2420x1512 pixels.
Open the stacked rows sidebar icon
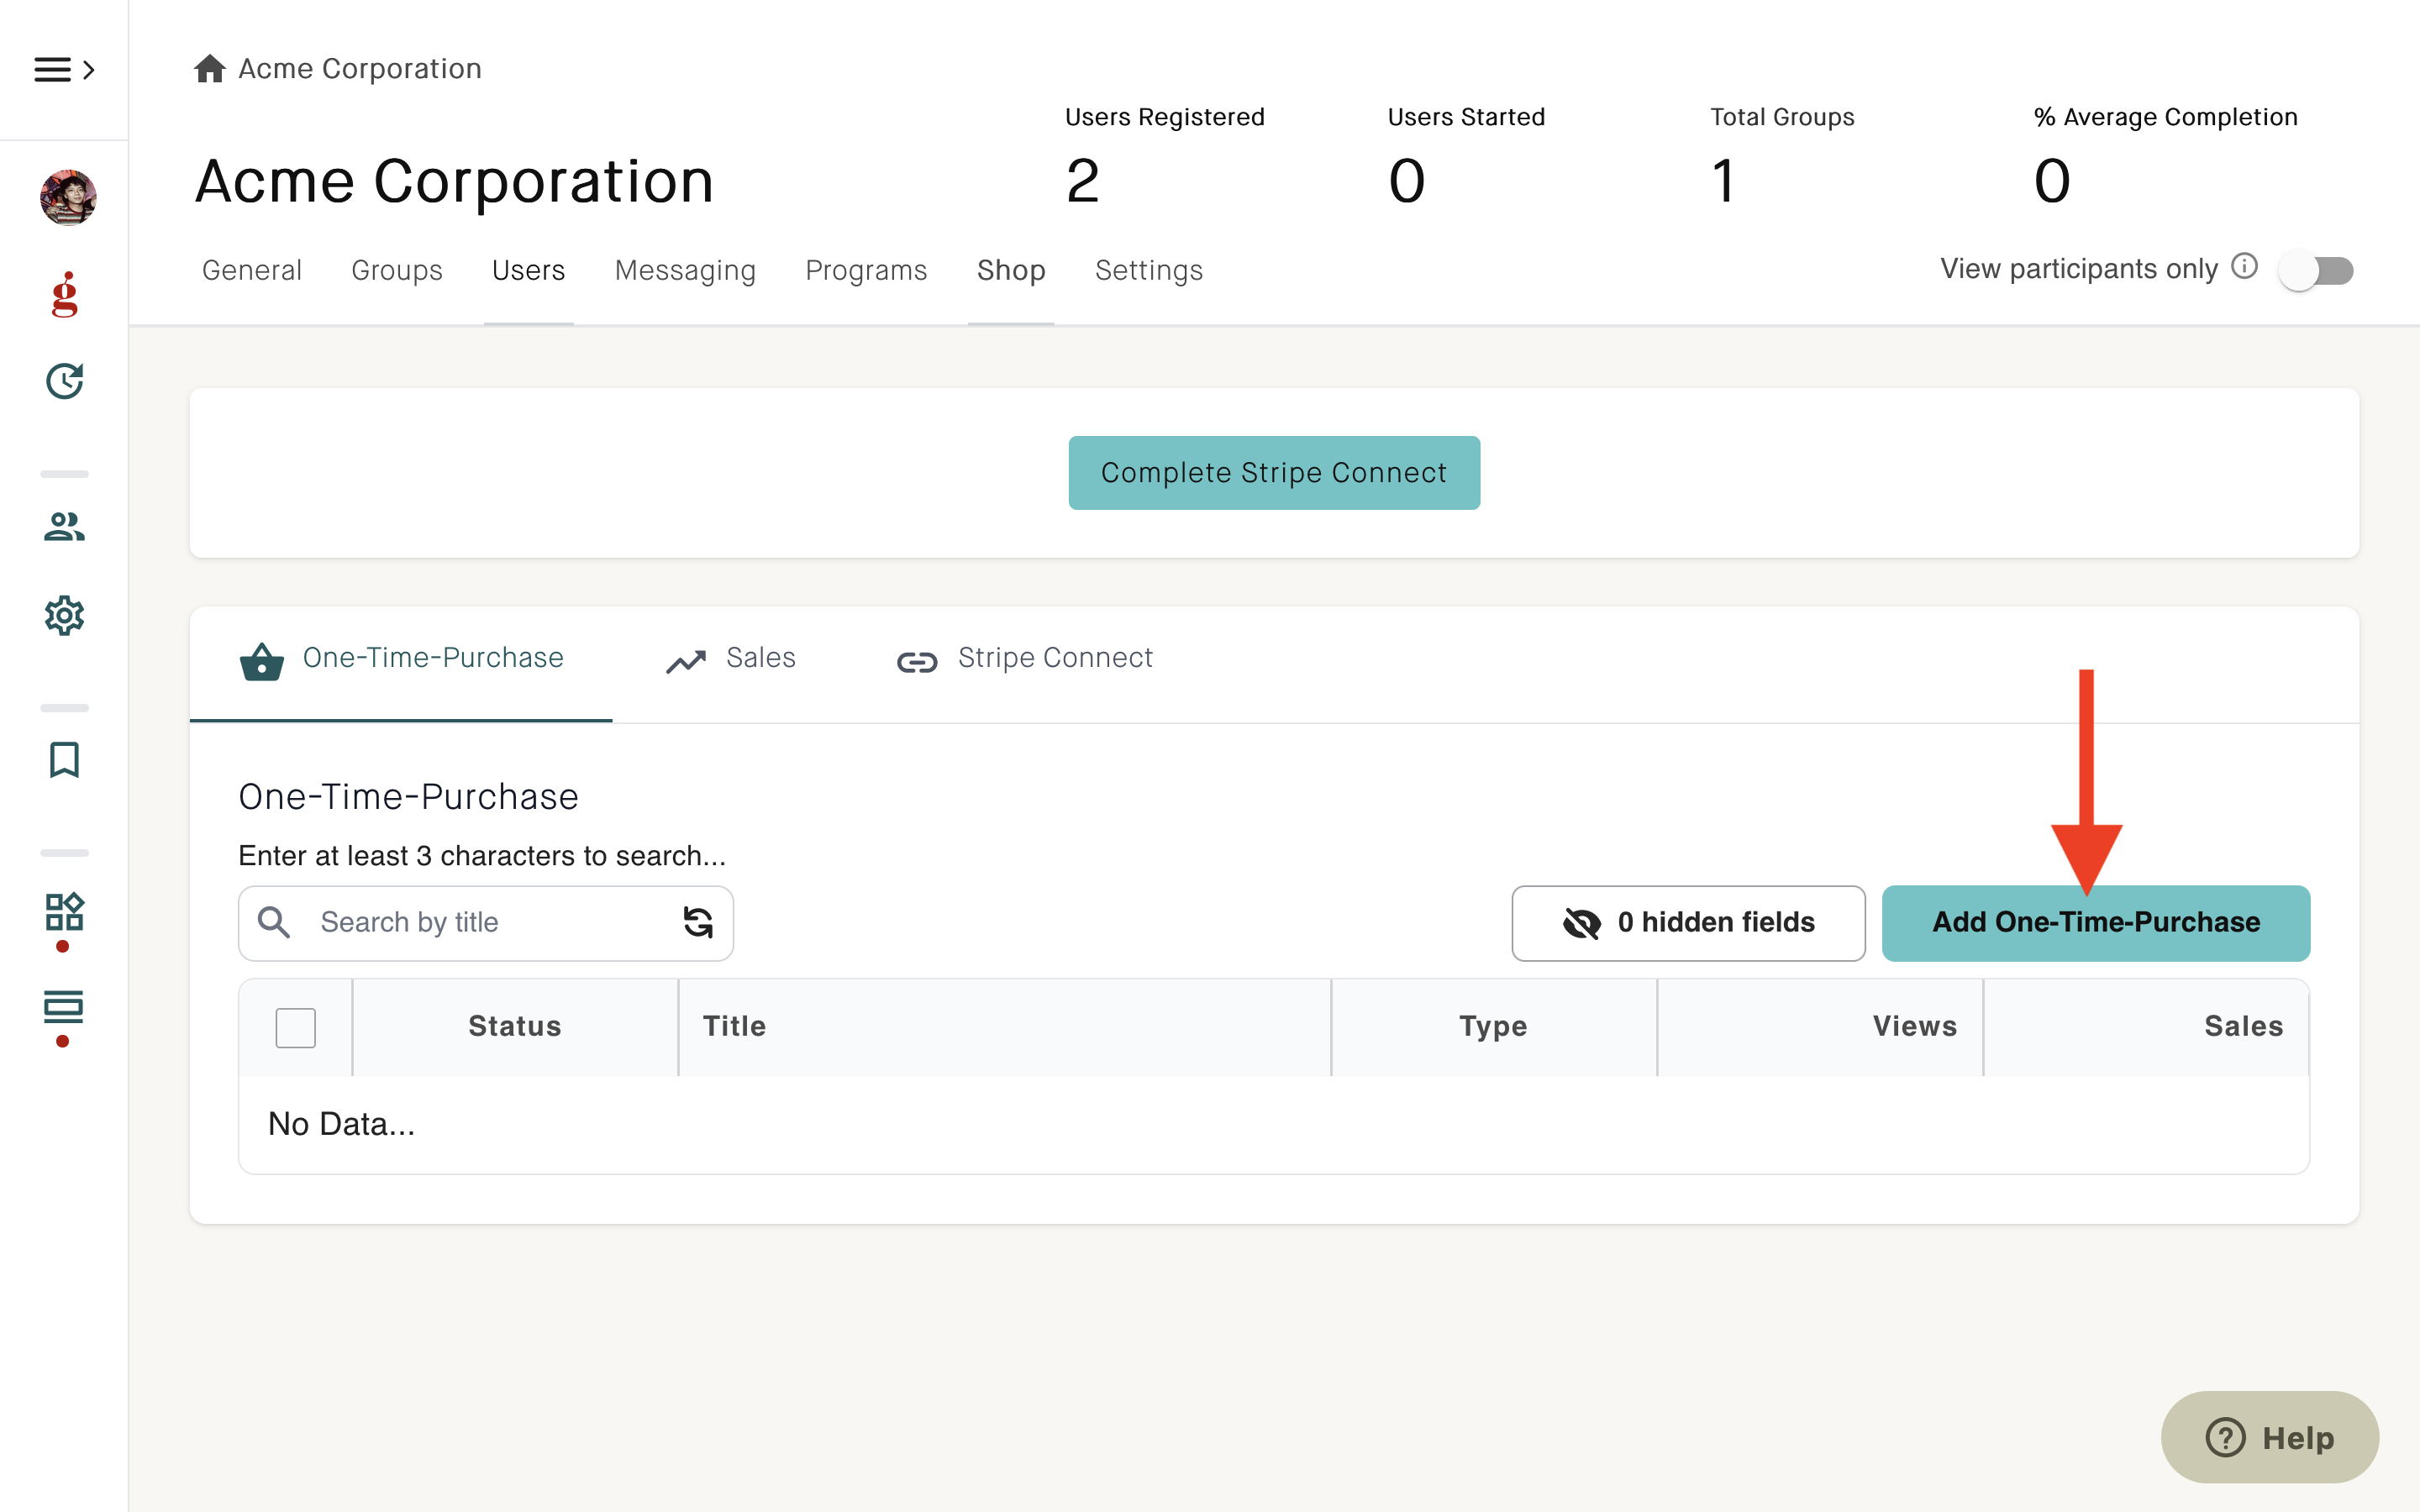point(65,1007)
